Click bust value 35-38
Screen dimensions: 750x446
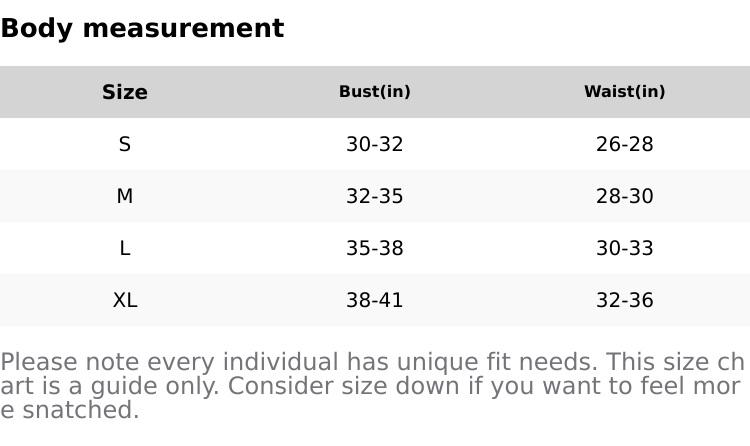[x=375, y=248]
